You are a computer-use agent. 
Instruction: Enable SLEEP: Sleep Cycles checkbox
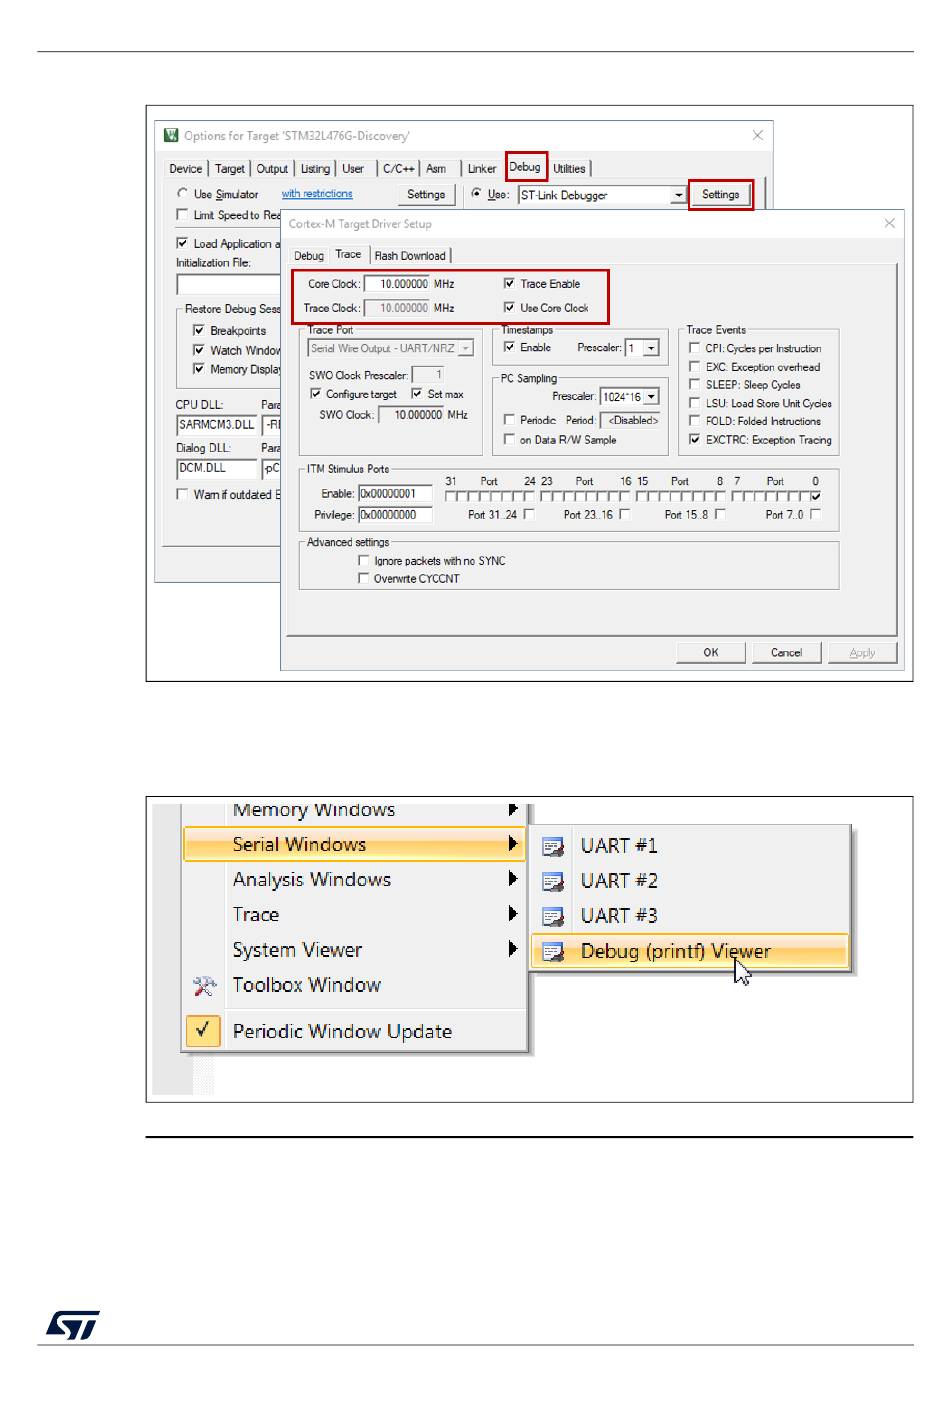[694, 385]
